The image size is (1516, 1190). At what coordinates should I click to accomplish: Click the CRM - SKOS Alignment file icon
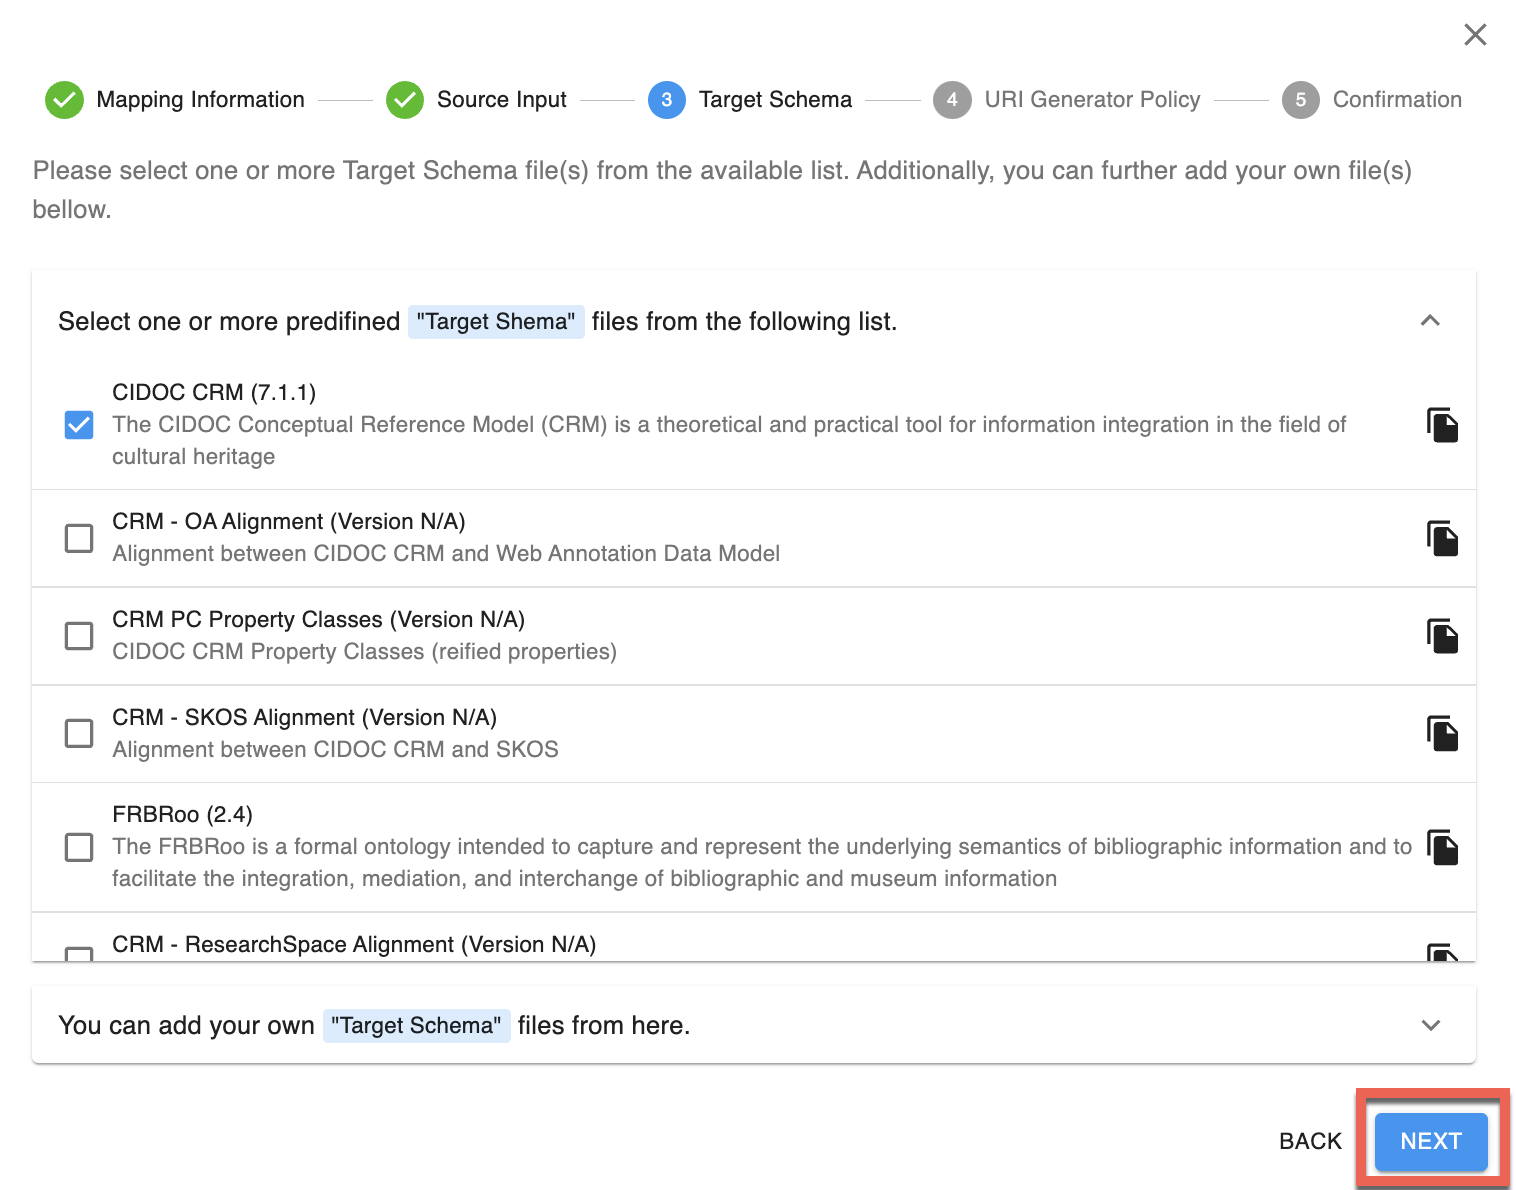pos(1441,734)
